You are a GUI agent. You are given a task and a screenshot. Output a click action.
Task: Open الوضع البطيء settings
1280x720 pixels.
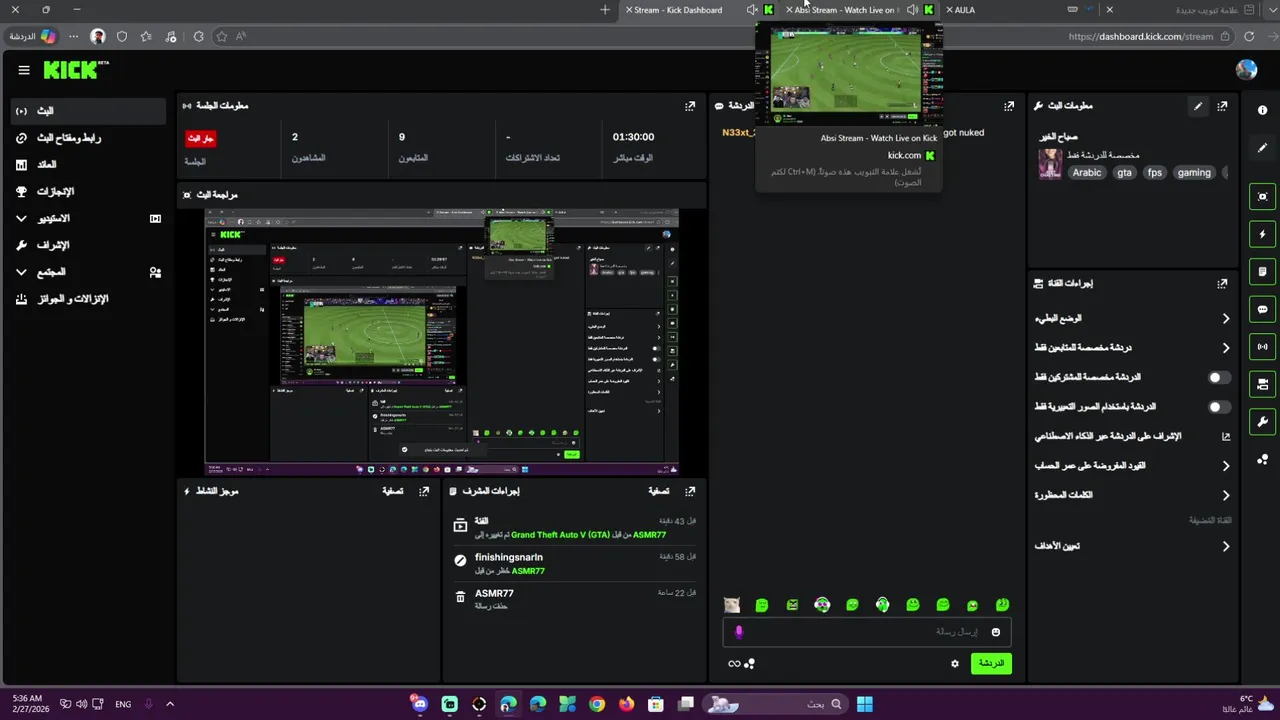(x=1132, y=319)
